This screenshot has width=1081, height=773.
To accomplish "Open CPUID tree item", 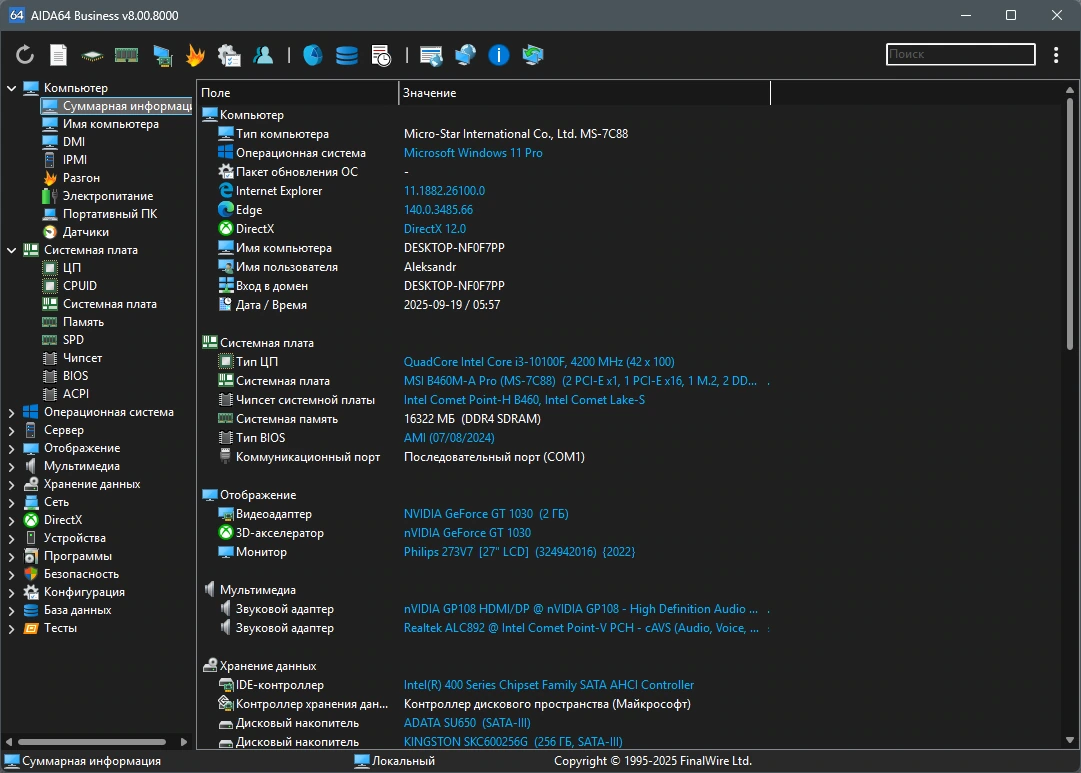I will [80, 285].
